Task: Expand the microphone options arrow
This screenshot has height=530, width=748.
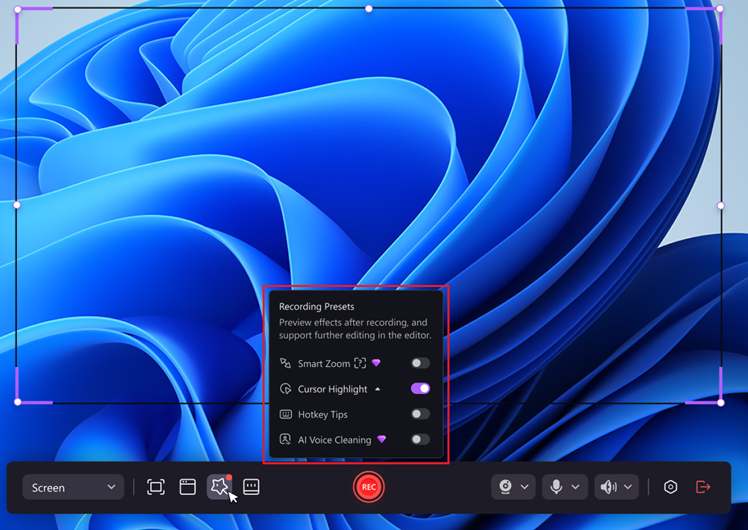Action: click(575, 487)
